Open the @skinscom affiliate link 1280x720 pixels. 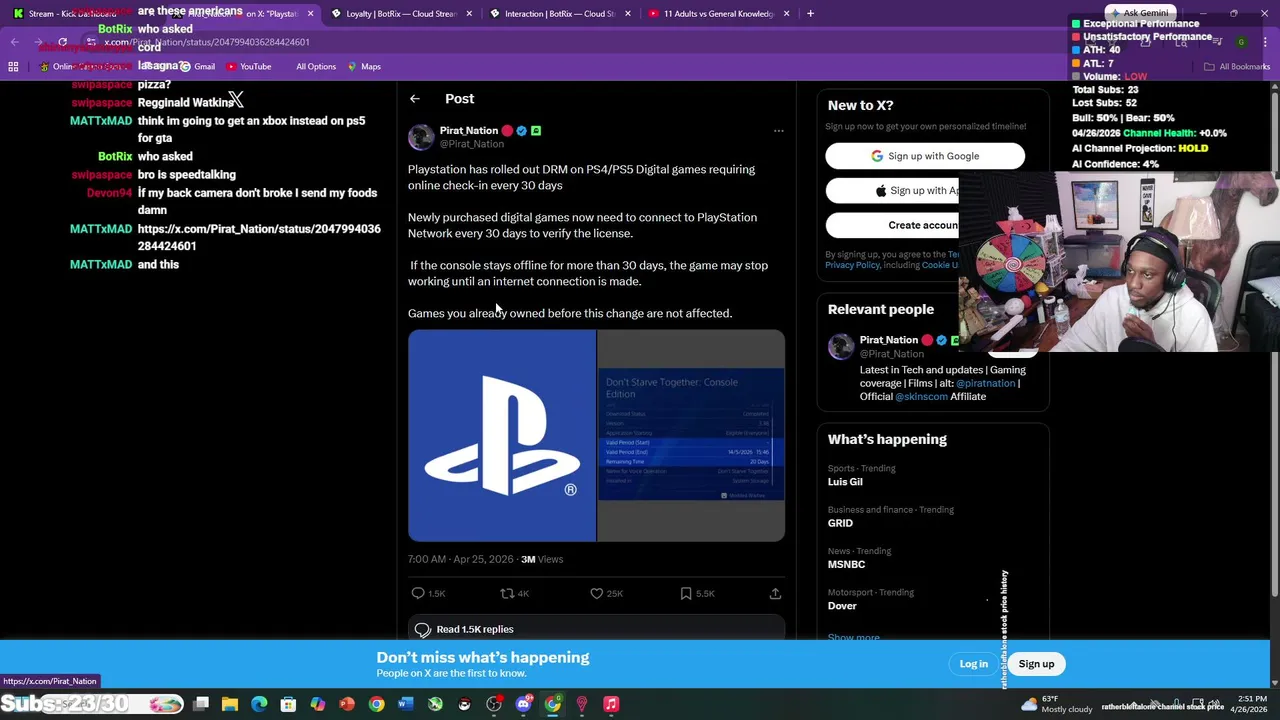(x=921, y=397)
